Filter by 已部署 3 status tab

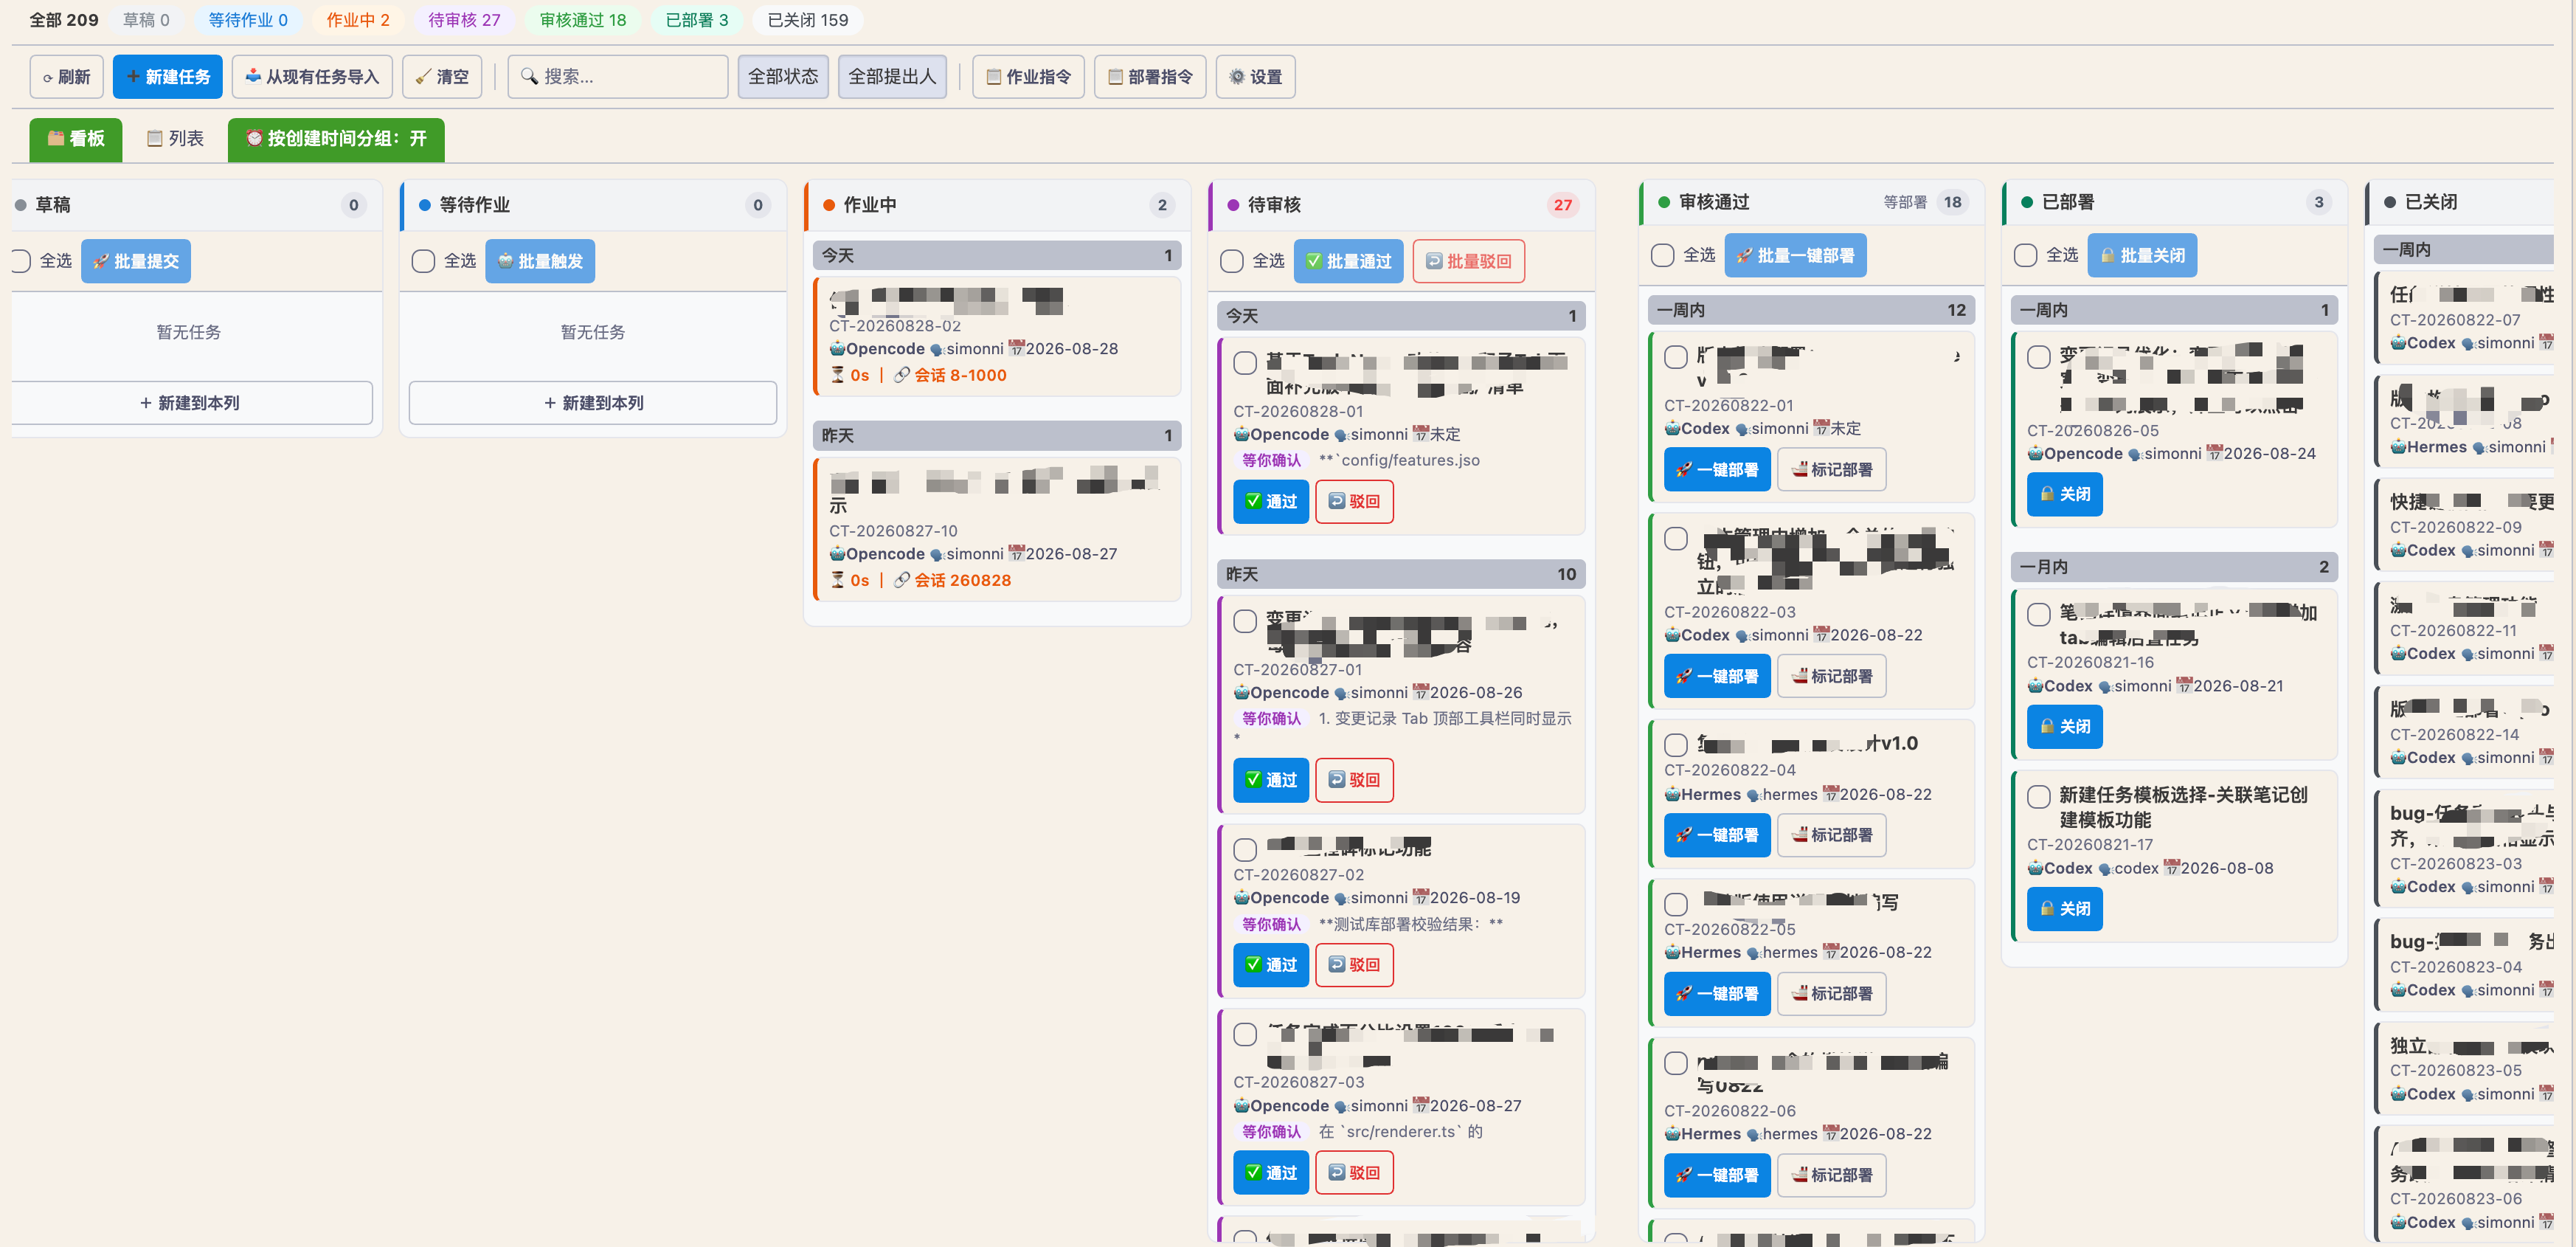pyautogui.click(x=697, y=20)
